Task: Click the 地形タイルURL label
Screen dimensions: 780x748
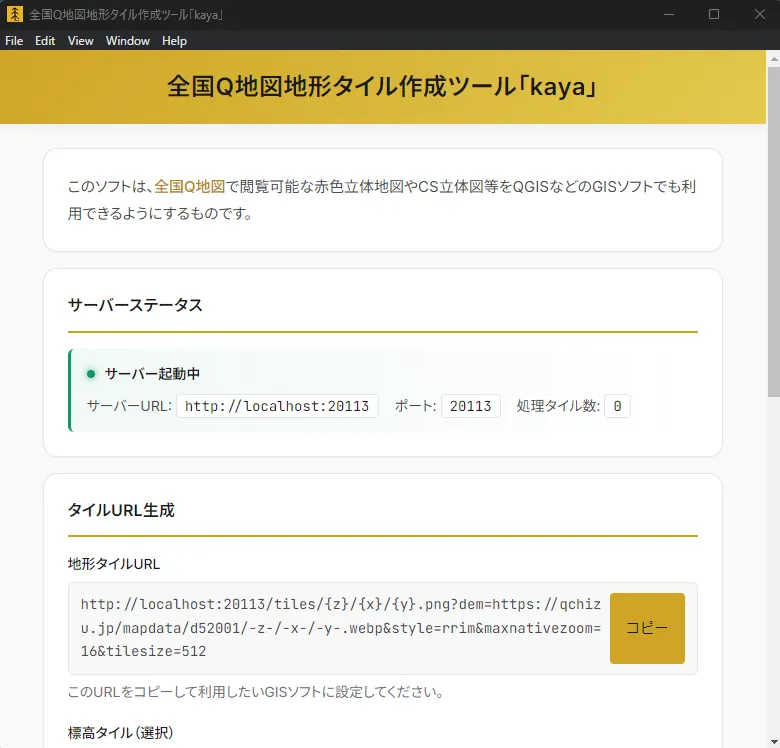Action: coord(114,564)
